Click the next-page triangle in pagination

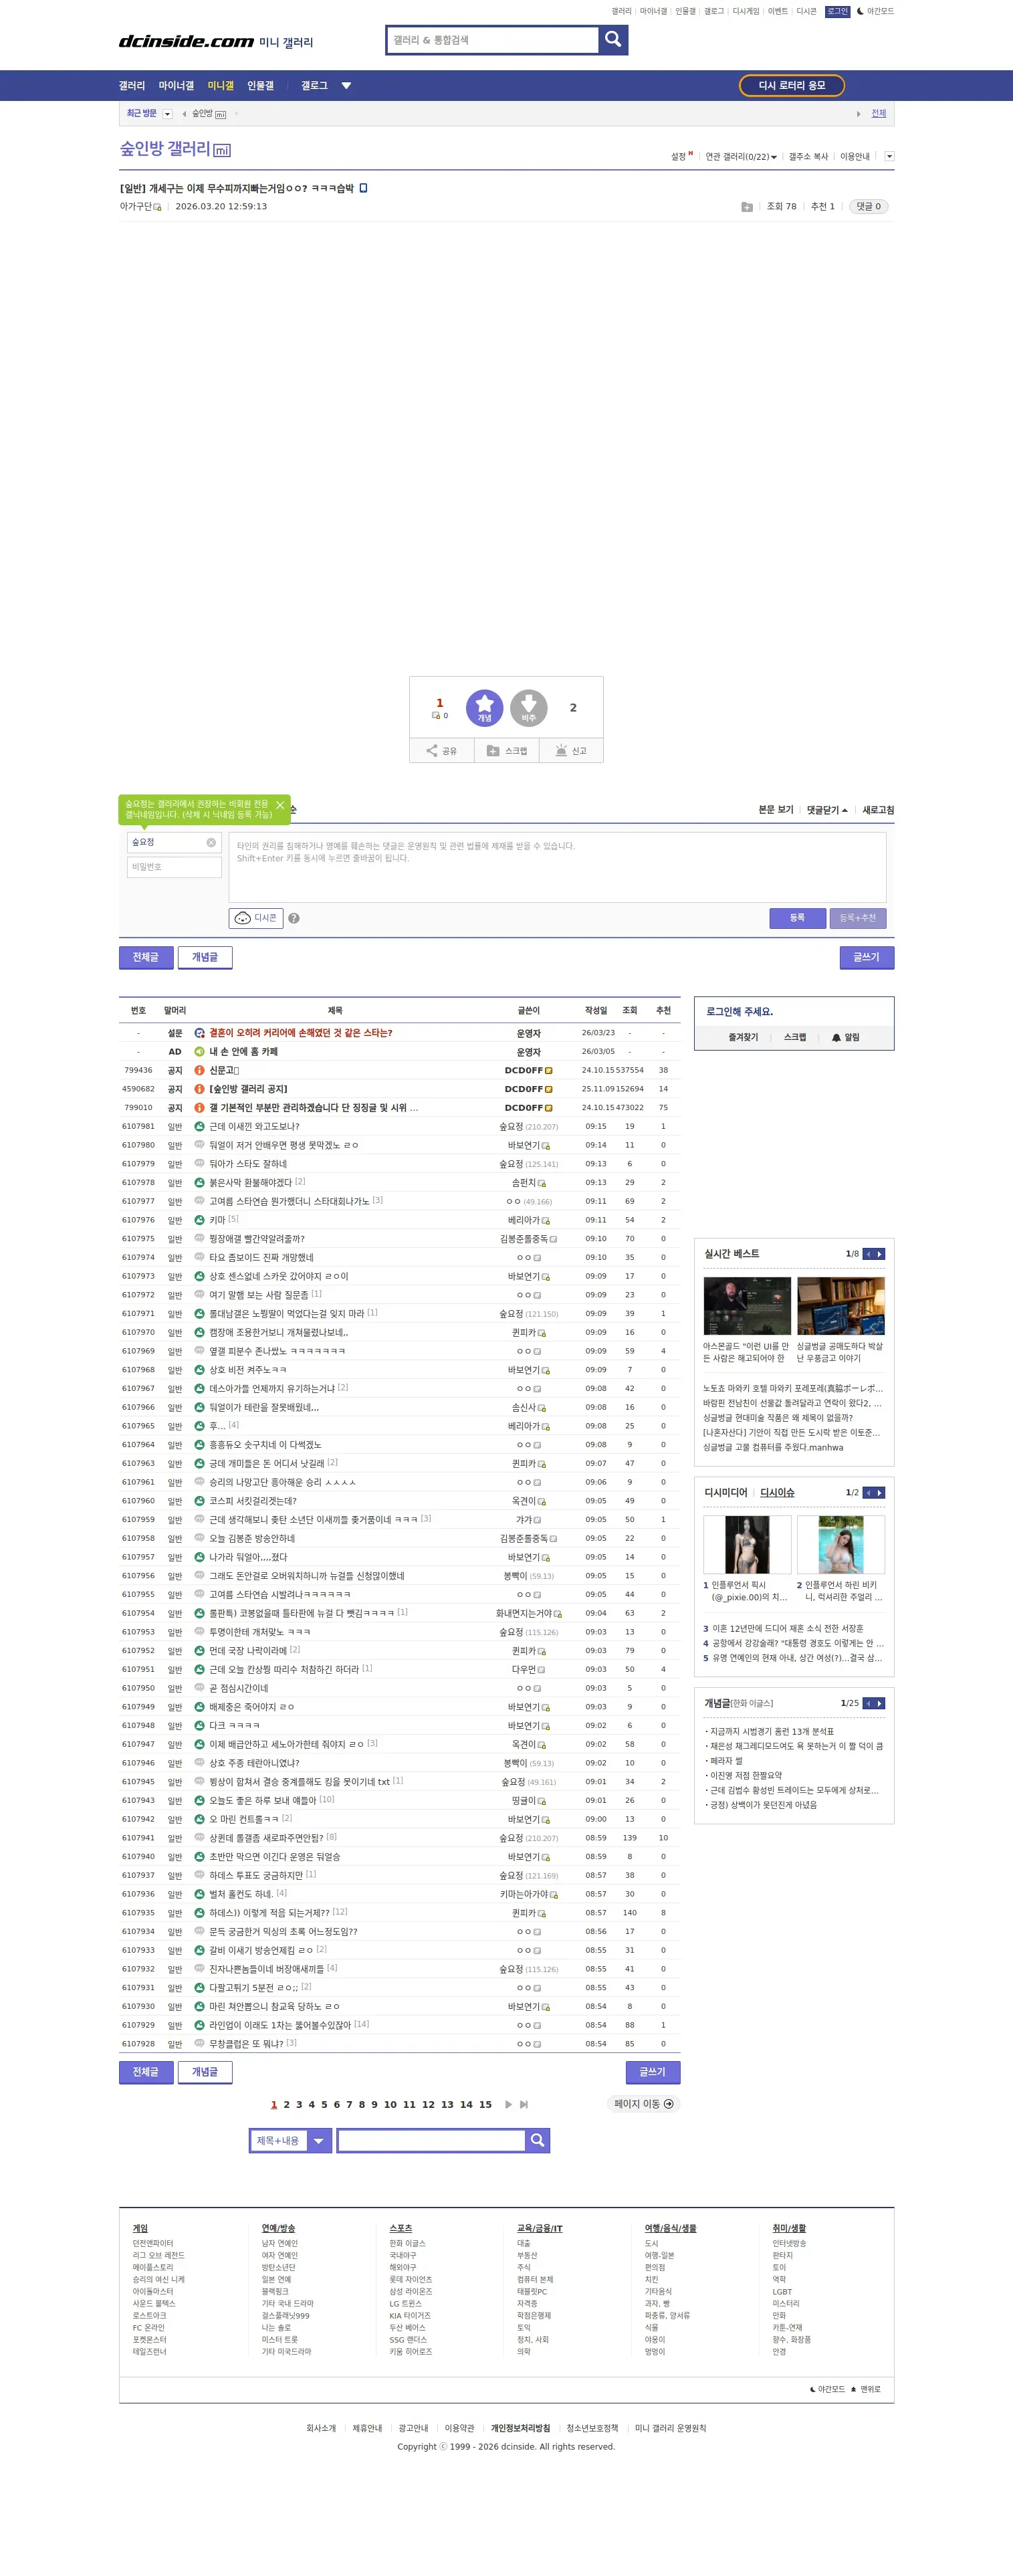[508, 2104]
